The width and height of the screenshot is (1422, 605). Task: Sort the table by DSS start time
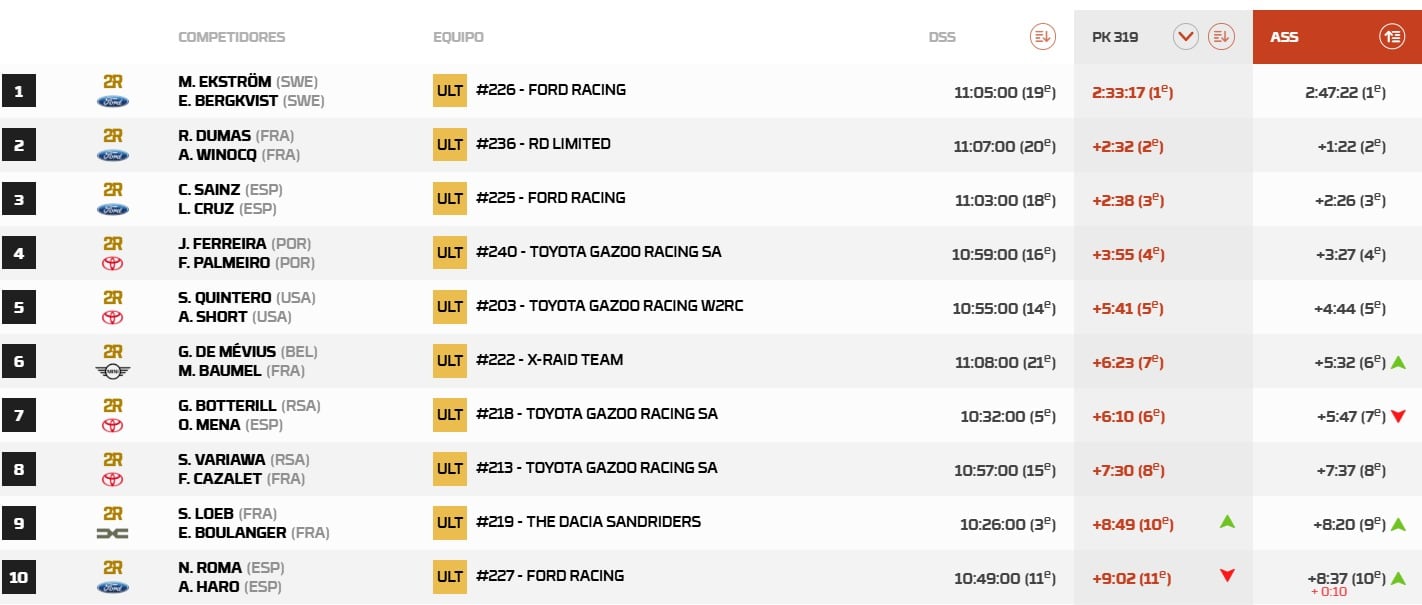click(1042, 37)
